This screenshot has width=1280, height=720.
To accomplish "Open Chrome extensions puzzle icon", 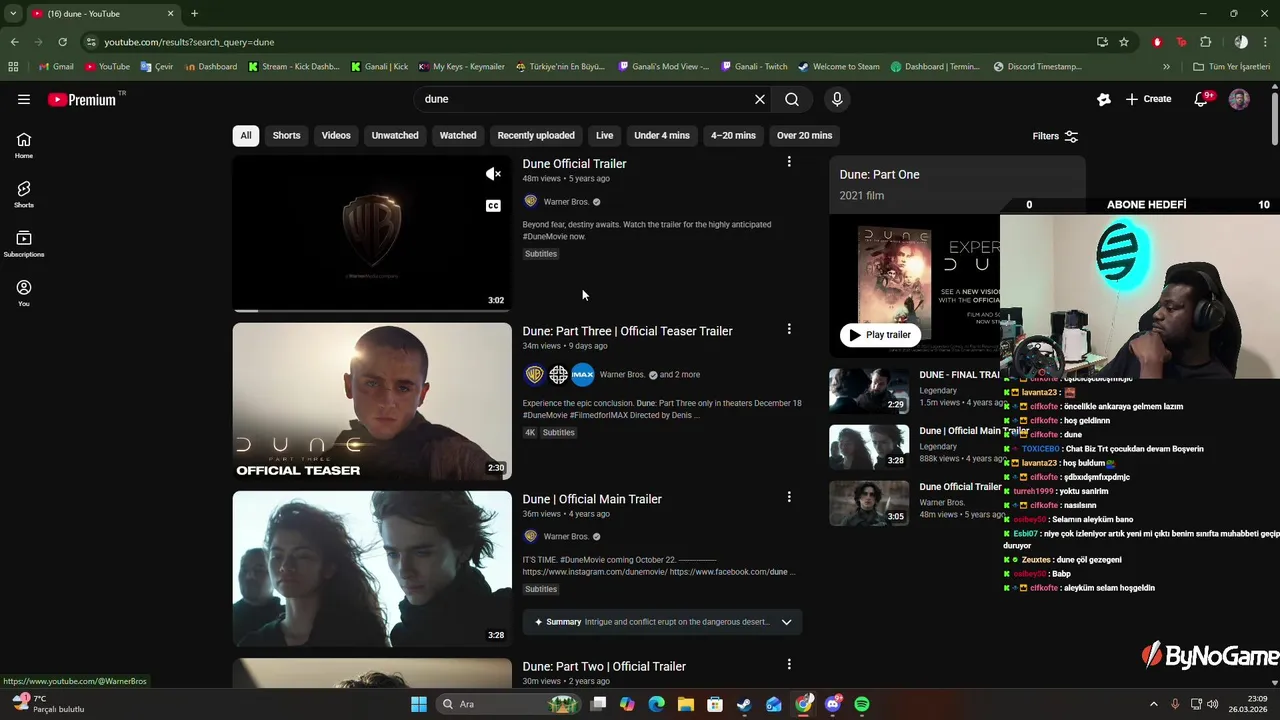I will tap(1205, 42).
